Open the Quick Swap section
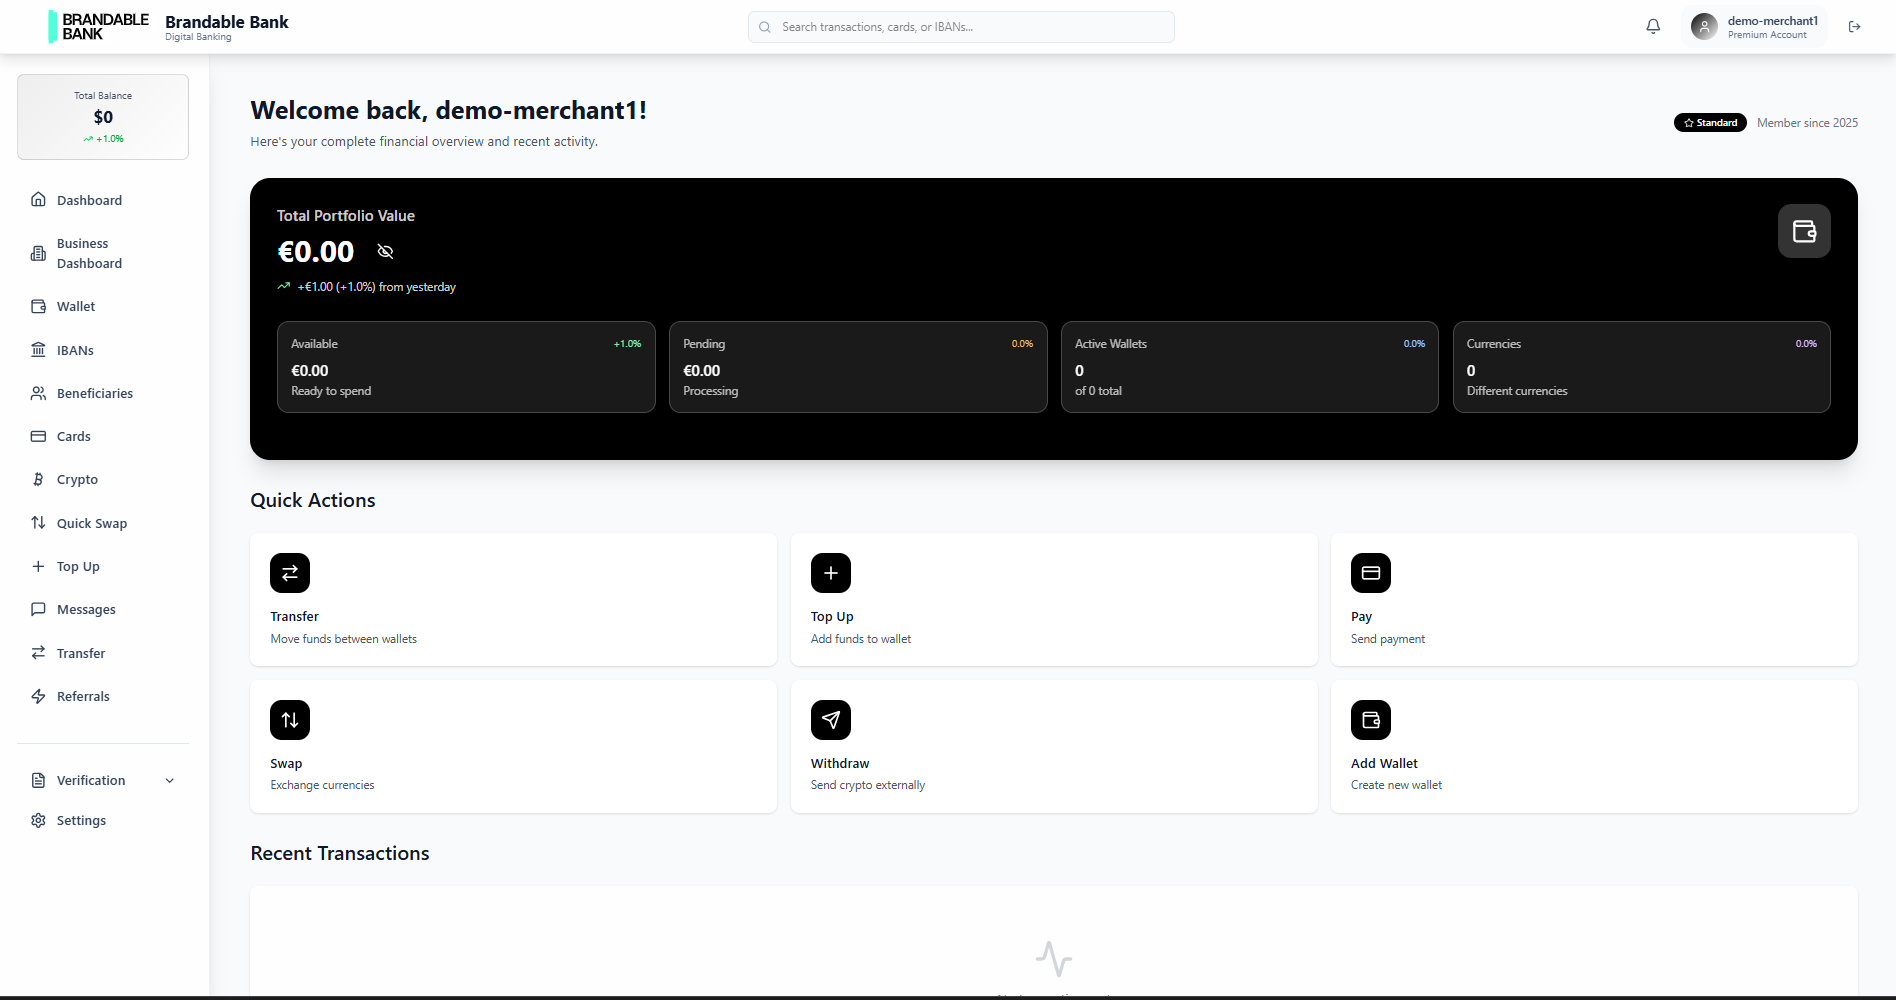Image resolution: width=1896 pixels, height=1000 pixels. tap(91, 522)
